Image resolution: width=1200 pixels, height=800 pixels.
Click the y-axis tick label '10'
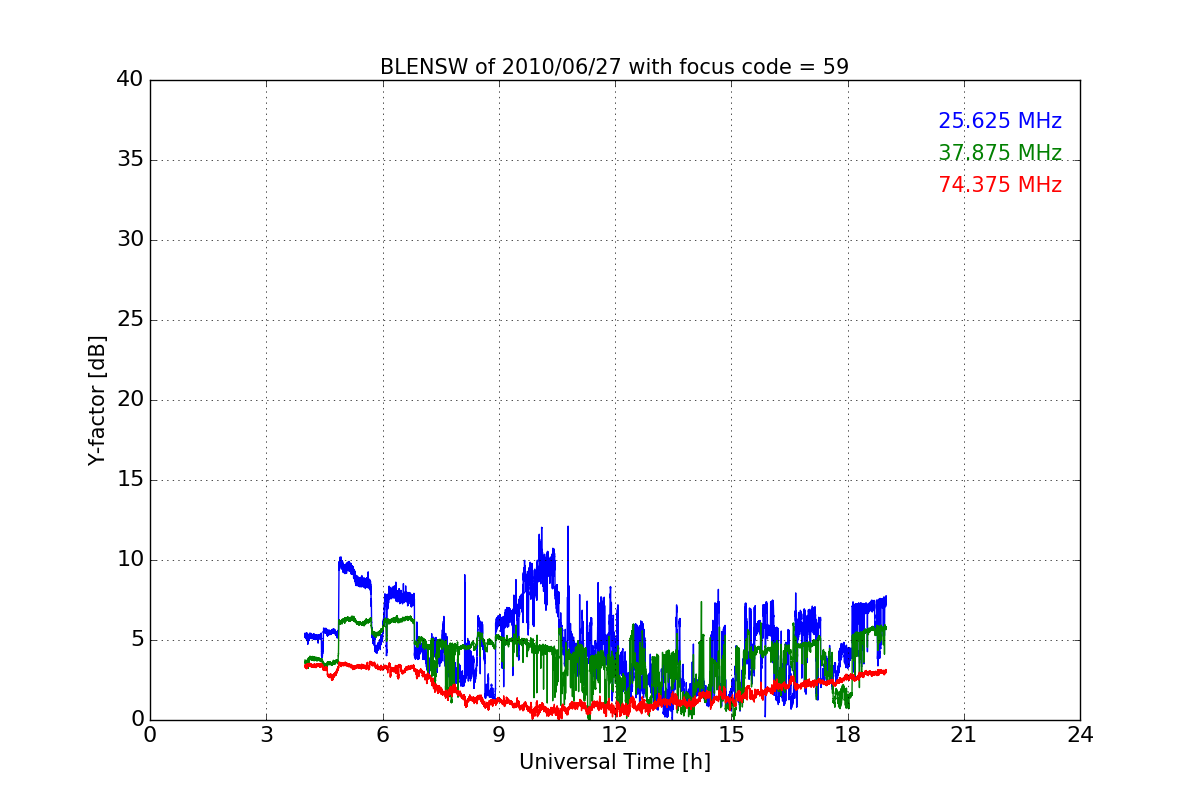[130, 560]
